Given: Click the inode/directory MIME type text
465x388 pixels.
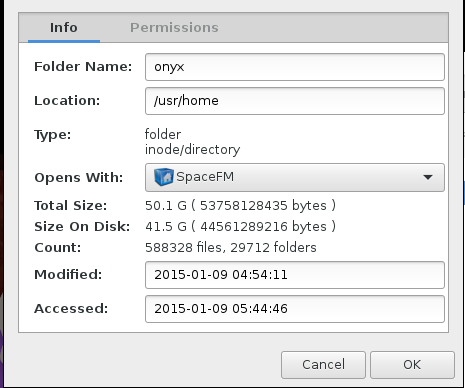Looking at the screenshot, I should point(192,150).
